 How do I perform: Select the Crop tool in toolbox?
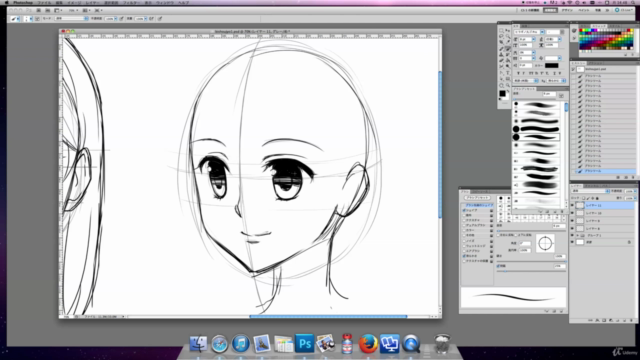point(501,42)
